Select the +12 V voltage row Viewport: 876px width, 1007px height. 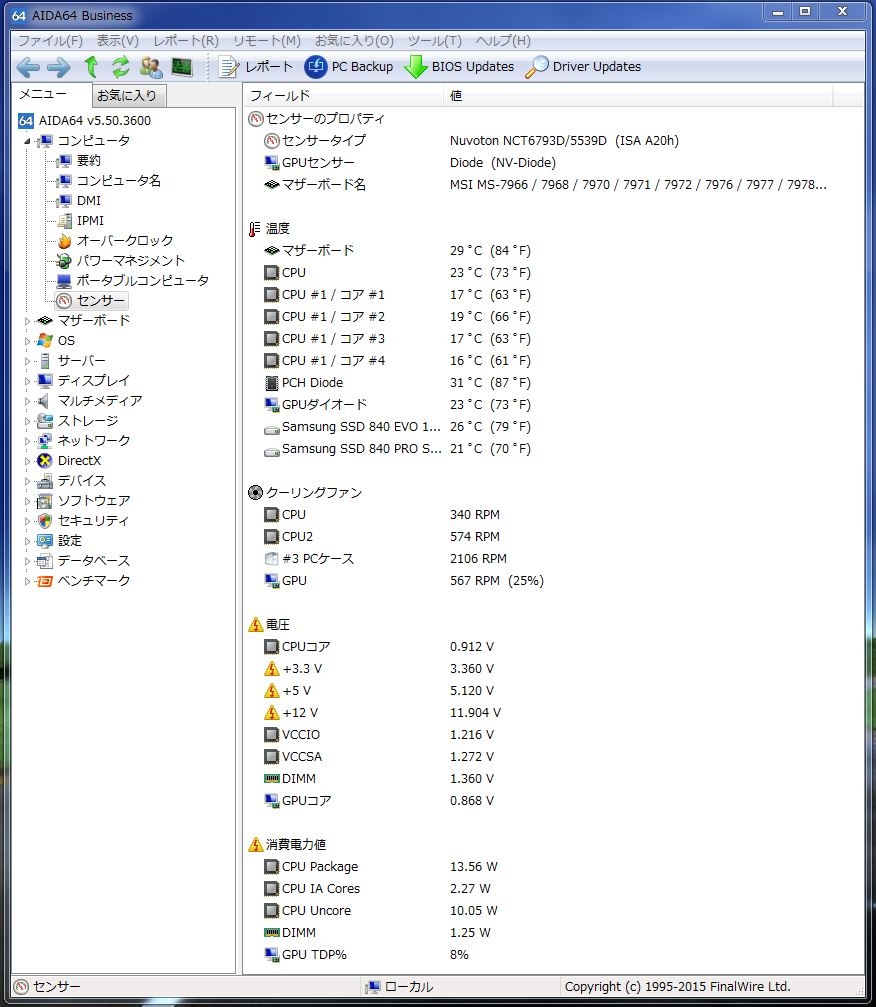coord(552,713)
